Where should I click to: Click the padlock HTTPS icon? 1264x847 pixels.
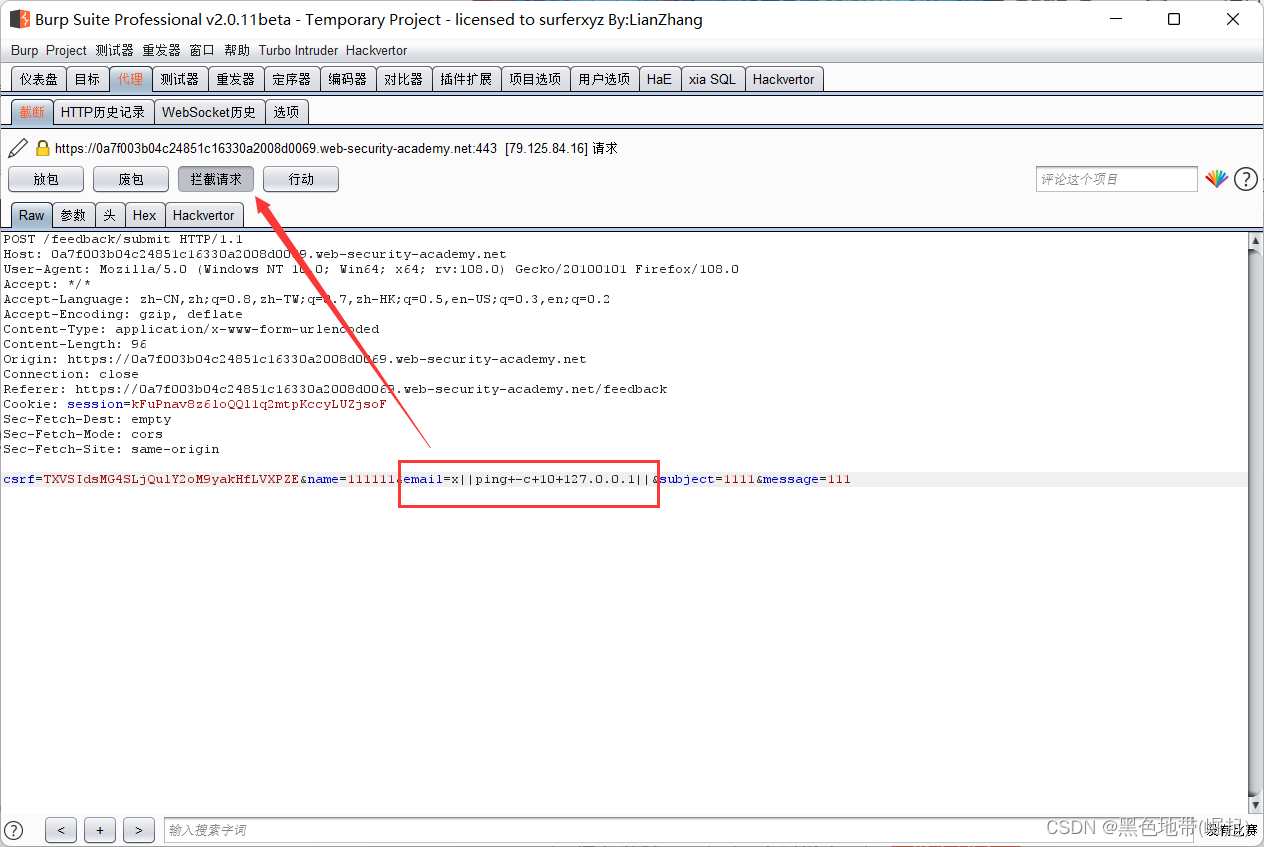pyautogui.click(x=42, y=148)
